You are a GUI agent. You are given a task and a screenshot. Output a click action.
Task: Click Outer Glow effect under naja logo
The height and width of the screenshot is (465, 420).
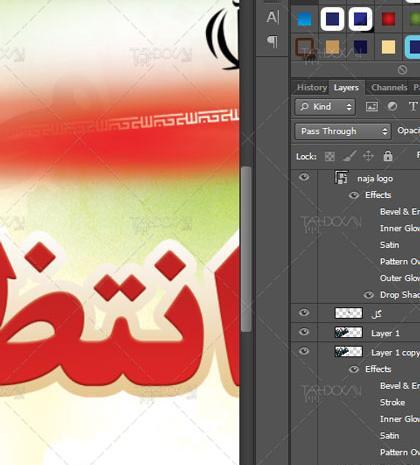(x=400, y=278)
